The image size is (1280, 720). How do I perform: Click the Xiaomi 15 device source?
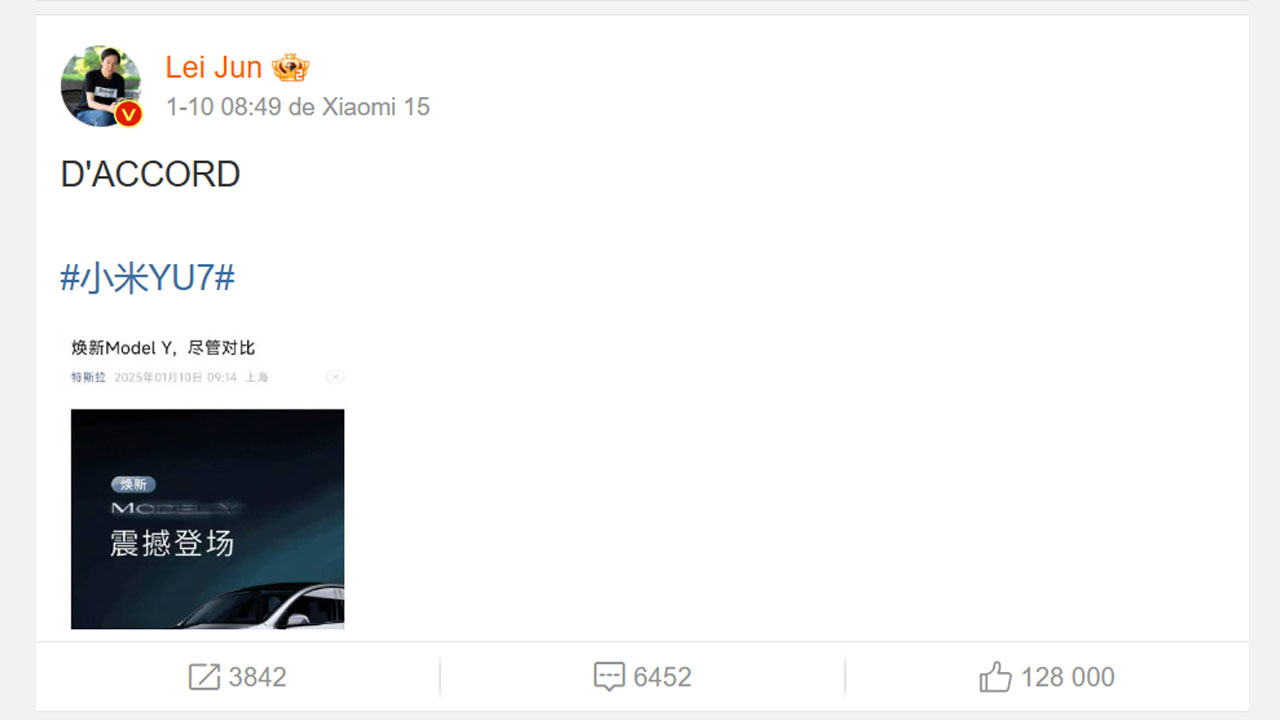[x=376, y=107]
